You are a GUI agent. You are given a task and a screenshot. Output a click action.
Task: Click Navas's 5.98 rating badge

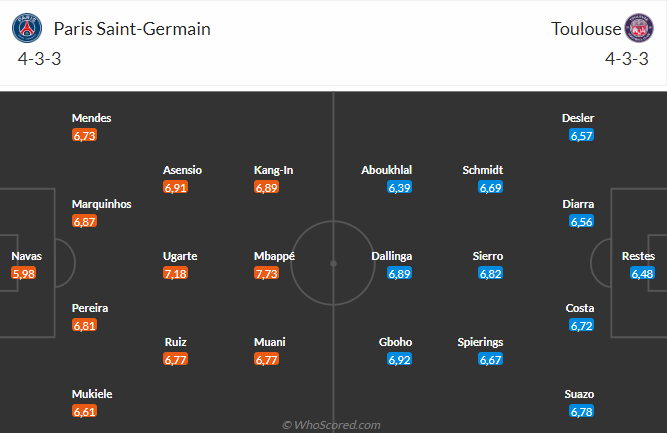coord(24,273)
